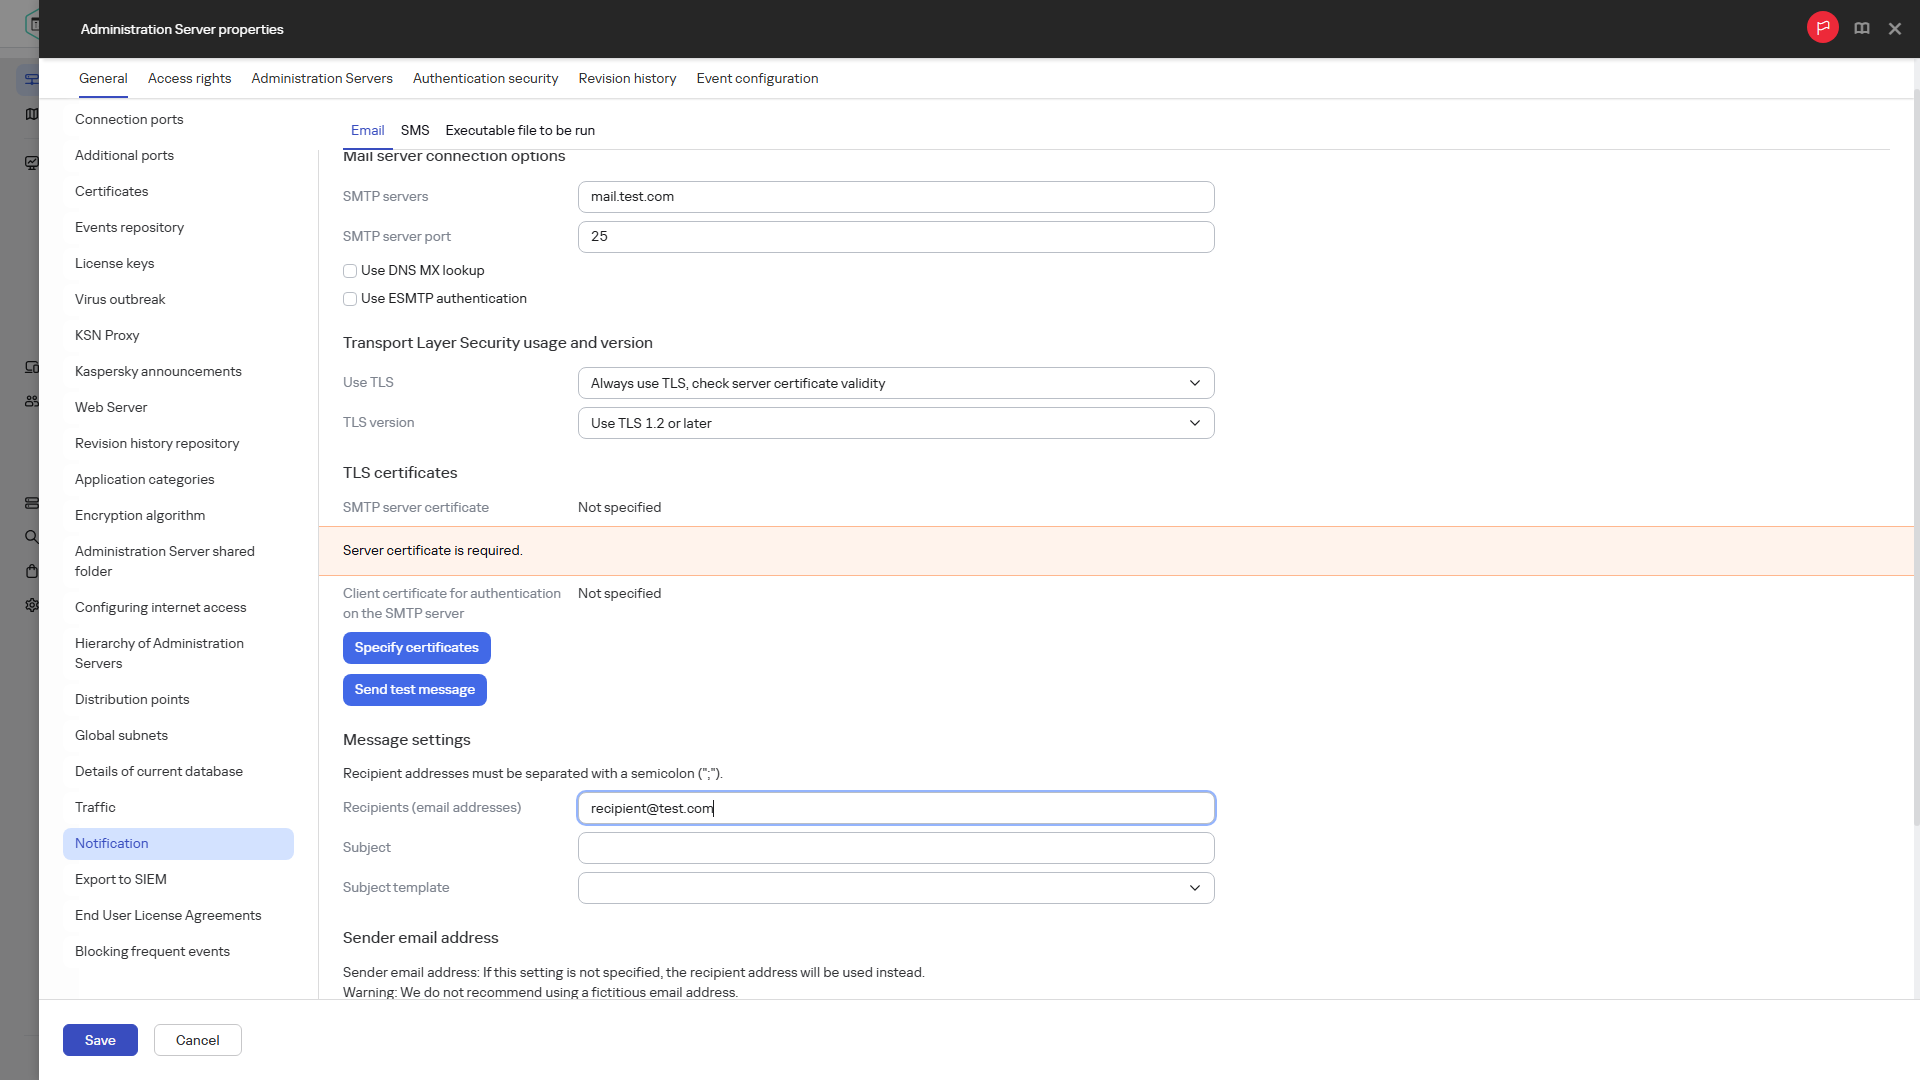This screenshot has width=1920, height=1080.
Task: Click the Subject input field
Action: pyautogui.click(x=896, y=848)
